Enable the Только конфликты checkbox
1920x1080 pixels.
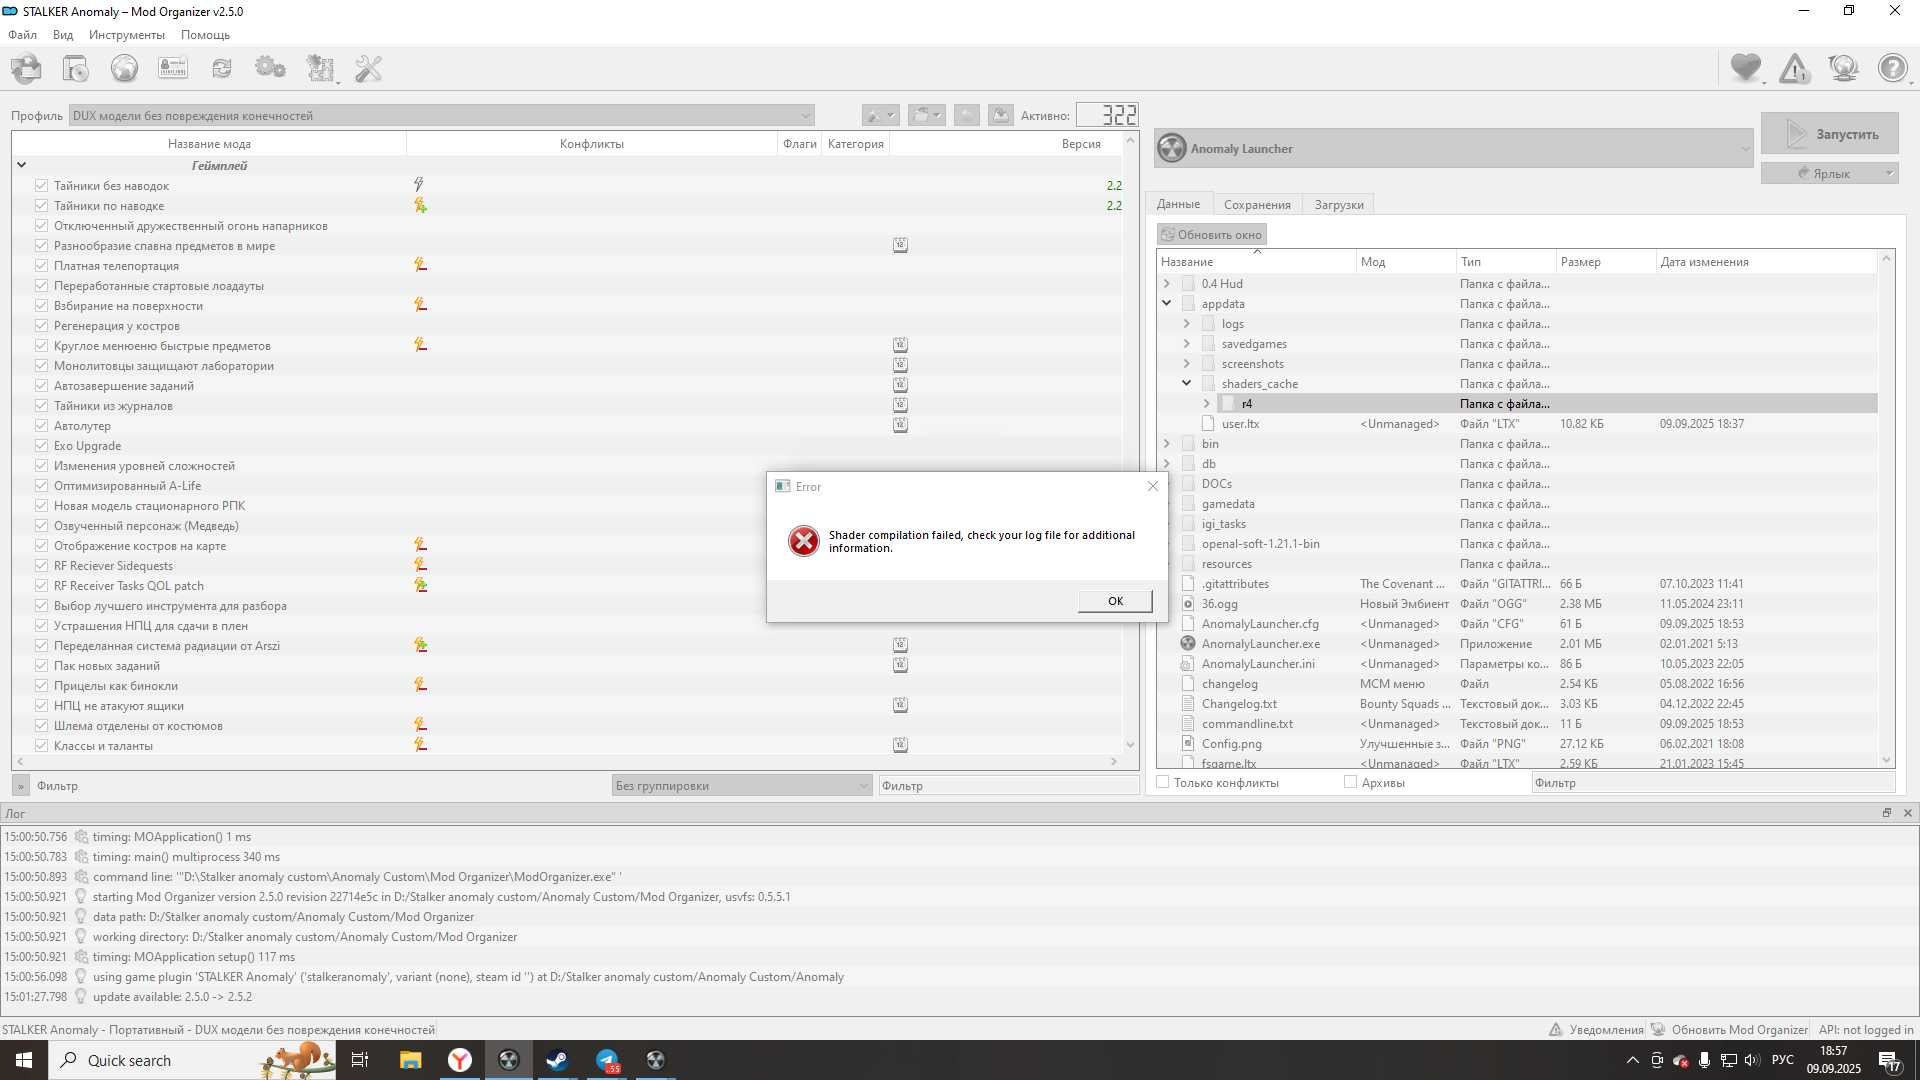pos(1163,782)
